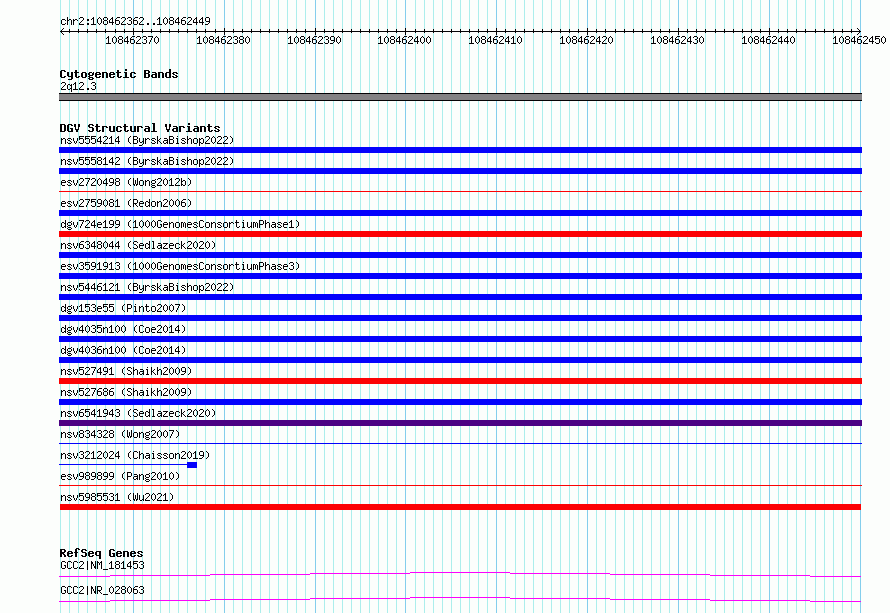Open variant dgv4035n100 (Coe2014)
Viewport: 890px width, 613px height.
pyautogui.click(x=123, y=329)
